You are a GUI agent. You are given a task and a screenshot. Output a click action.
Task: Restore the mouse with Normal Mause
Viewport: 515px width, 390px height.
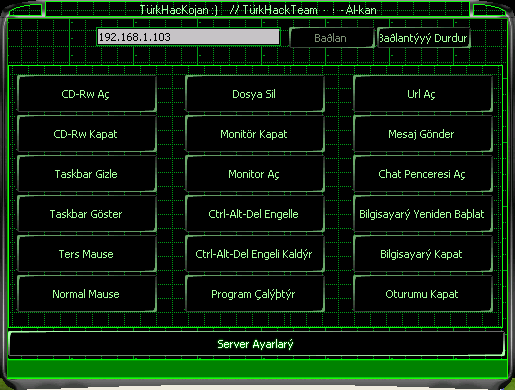tap(87, 294)
